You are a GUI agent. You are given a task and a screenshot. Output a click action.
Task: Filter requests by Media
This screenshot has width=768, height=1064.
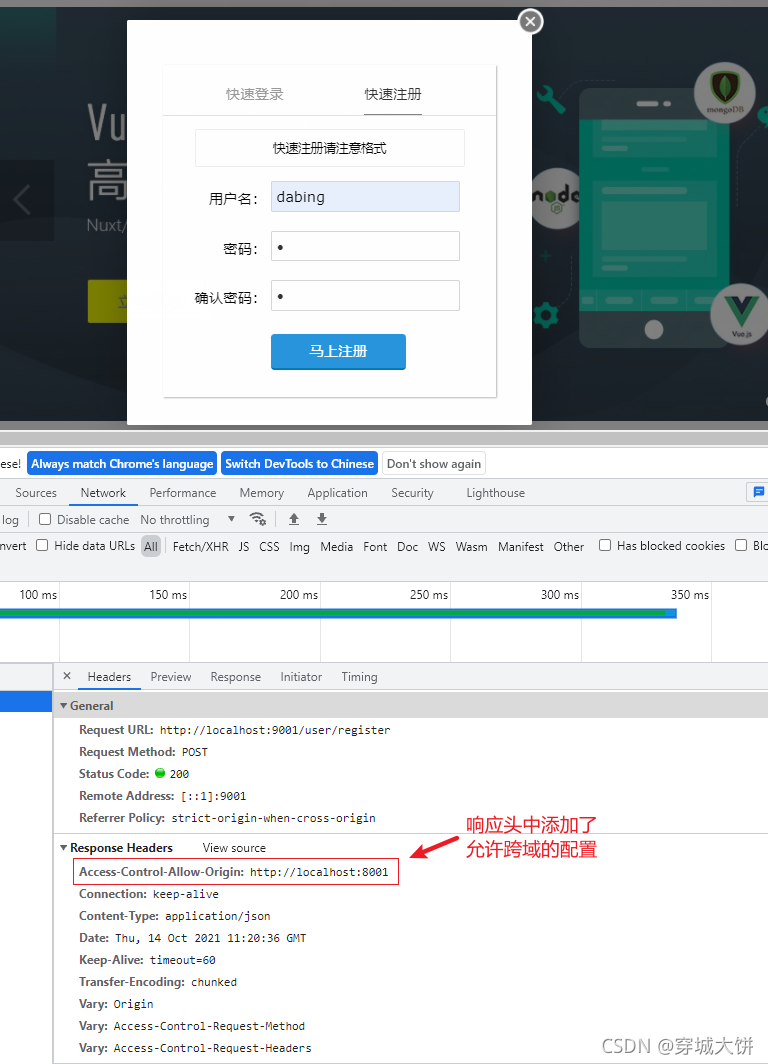337,546
